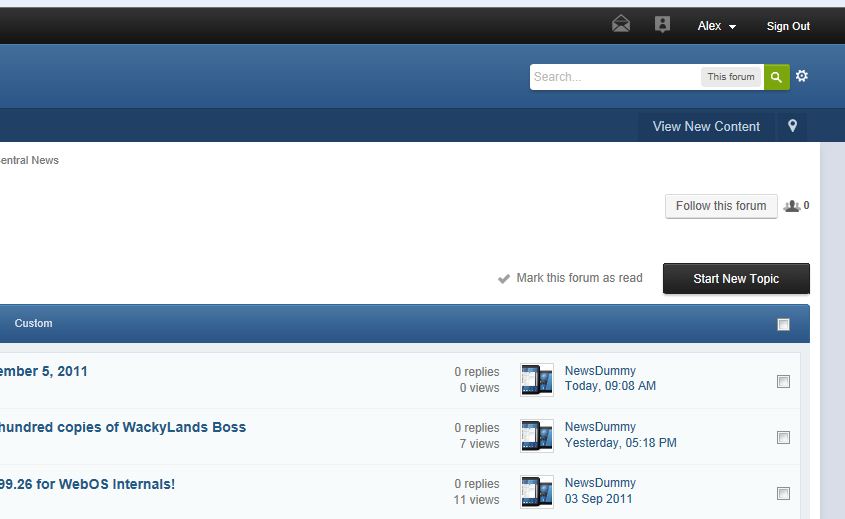Click the map pin marker icon

[792, 126]
